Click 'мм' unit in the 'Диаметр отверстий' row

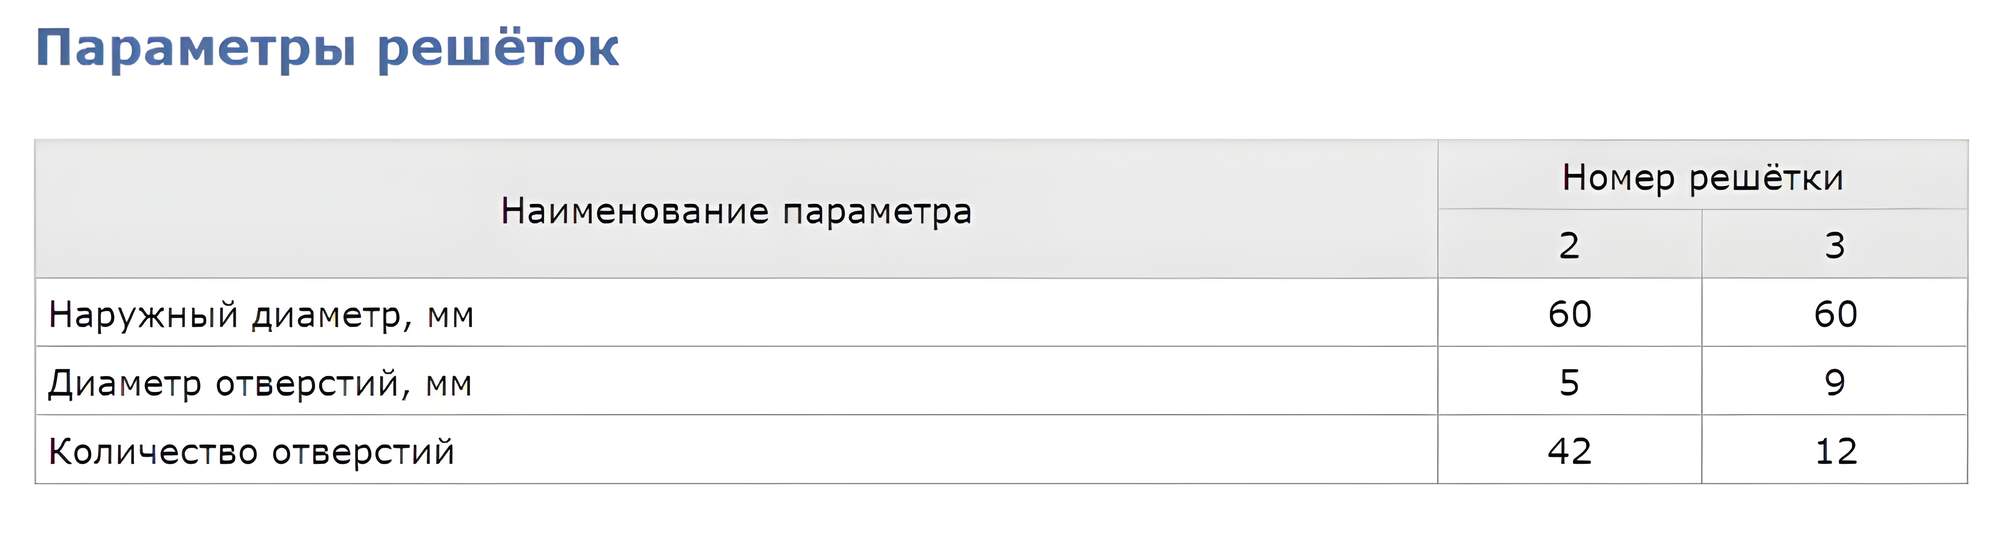point(448,385)
